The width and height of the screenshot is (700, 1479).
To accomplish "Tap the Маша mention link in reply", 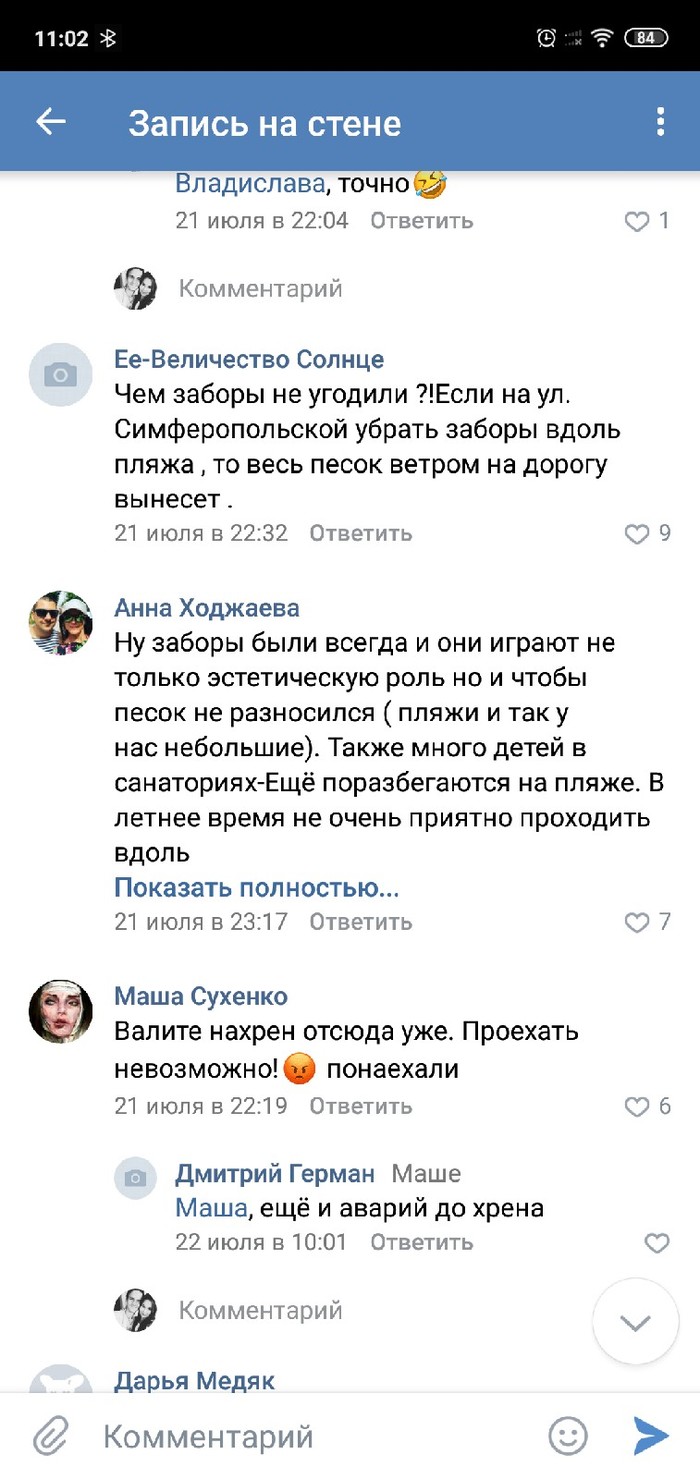I will pyautogui.click(x=210, y=1208).
